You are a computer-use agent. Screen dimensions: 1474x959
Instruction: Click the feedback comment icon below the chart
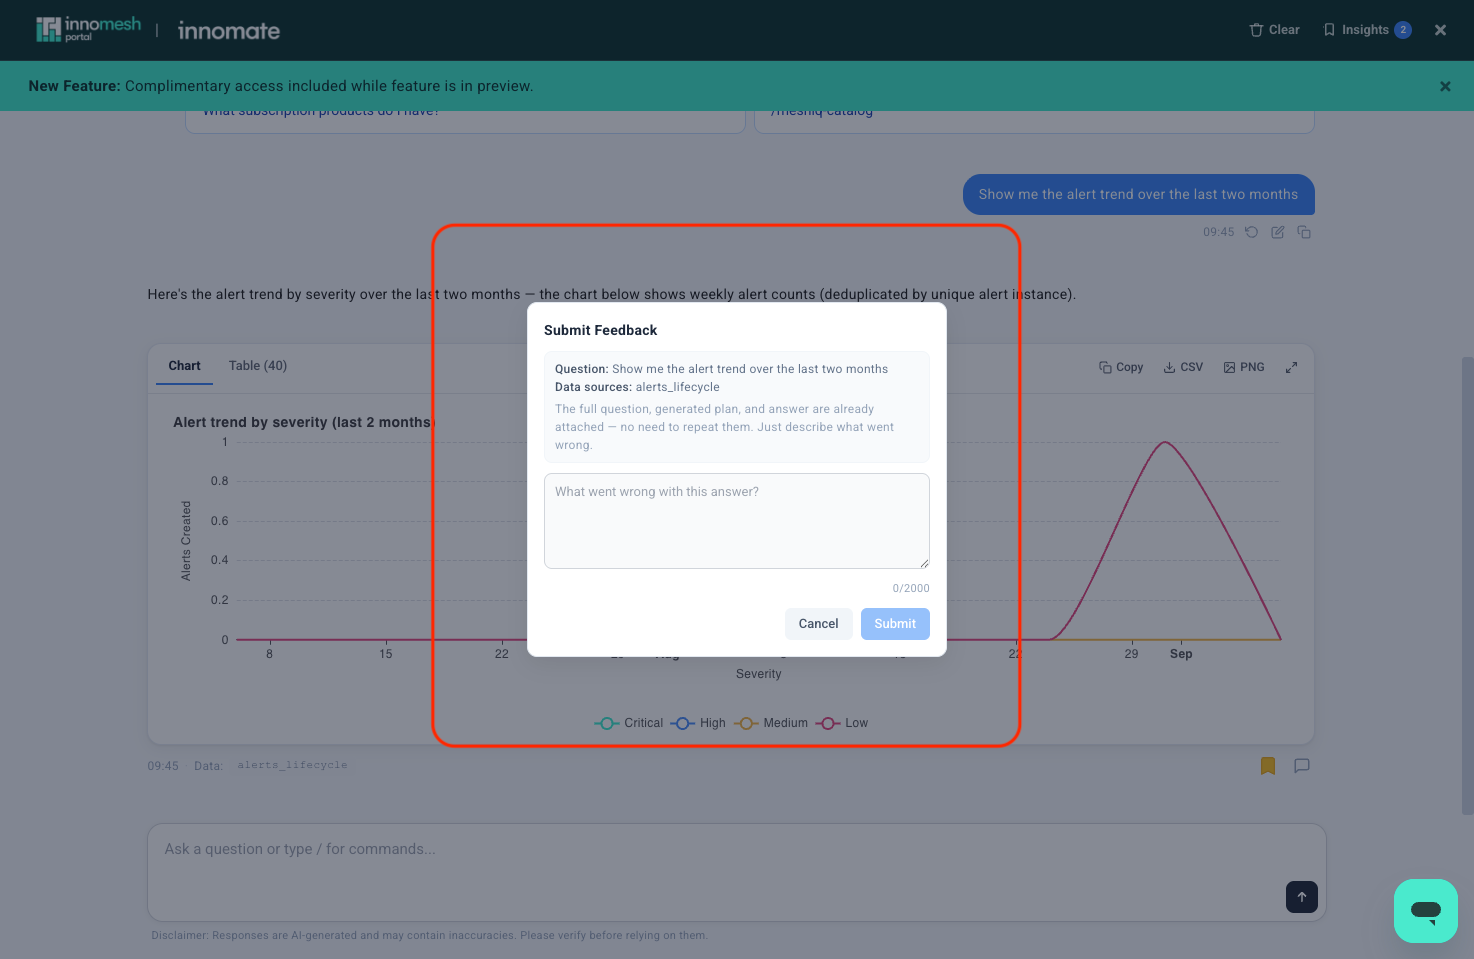tap(1302, 766)
